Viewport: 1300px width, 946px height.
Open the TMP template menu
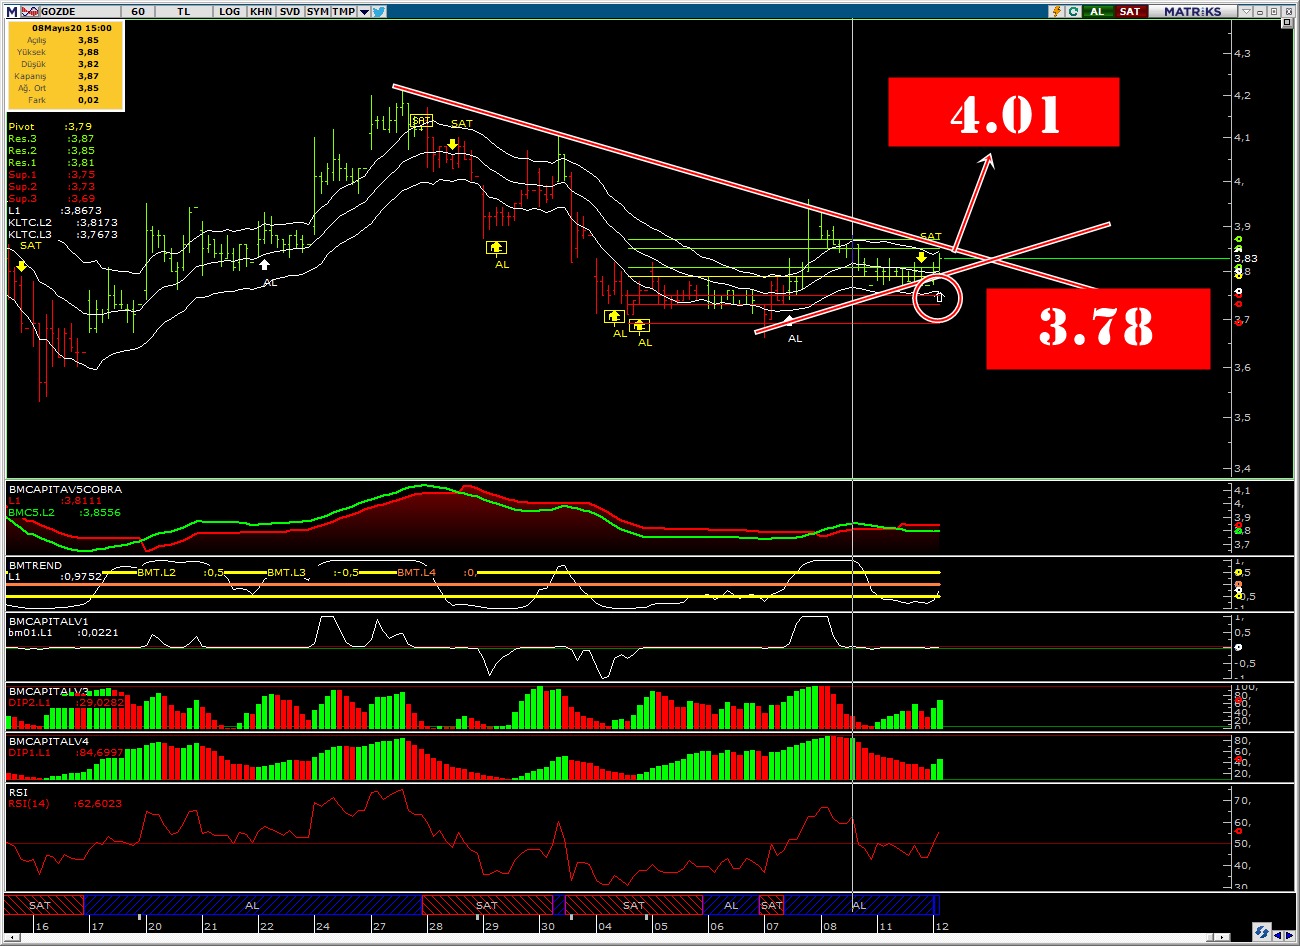(343, 11)
